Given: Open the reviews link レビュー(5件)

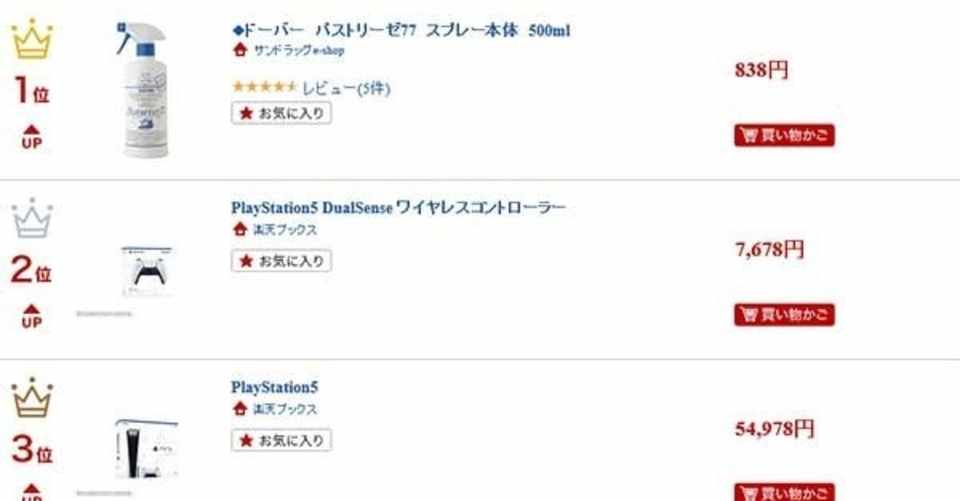Looking at the screenshot, I should coord(346,89).
